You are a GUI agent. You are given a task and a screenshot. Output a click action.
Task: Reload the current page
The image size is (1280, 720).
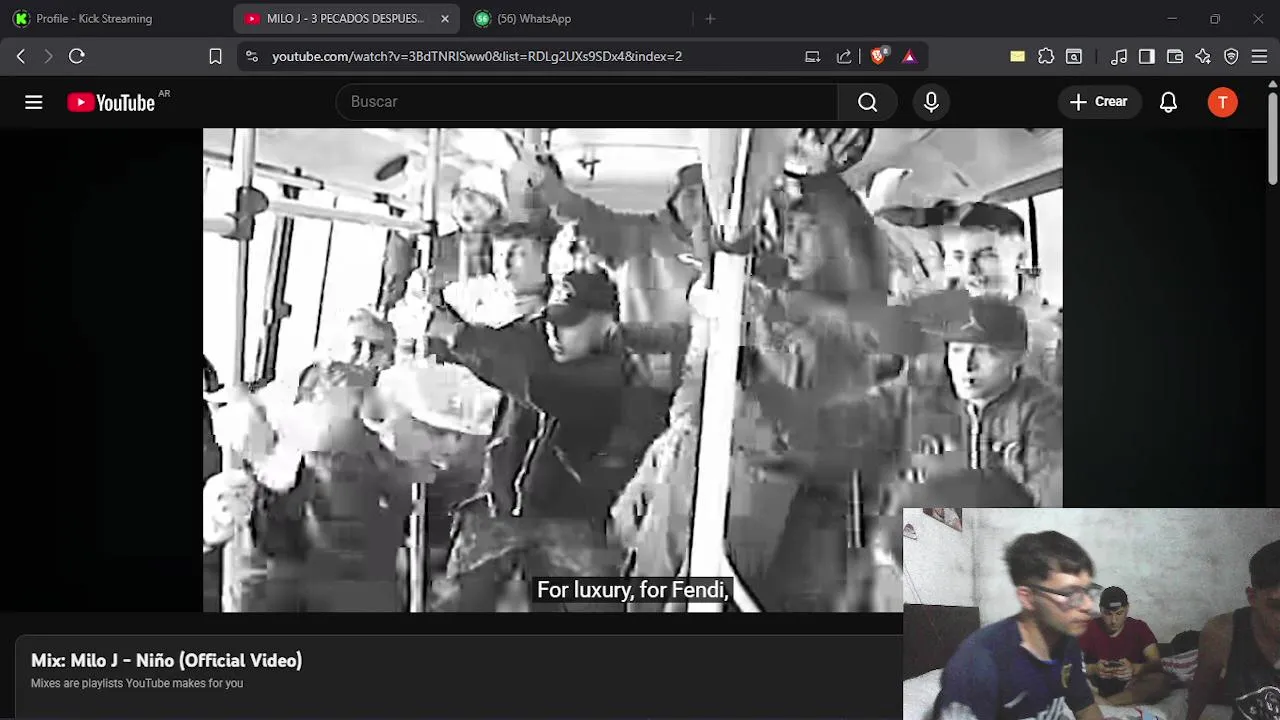pos(77,56)
